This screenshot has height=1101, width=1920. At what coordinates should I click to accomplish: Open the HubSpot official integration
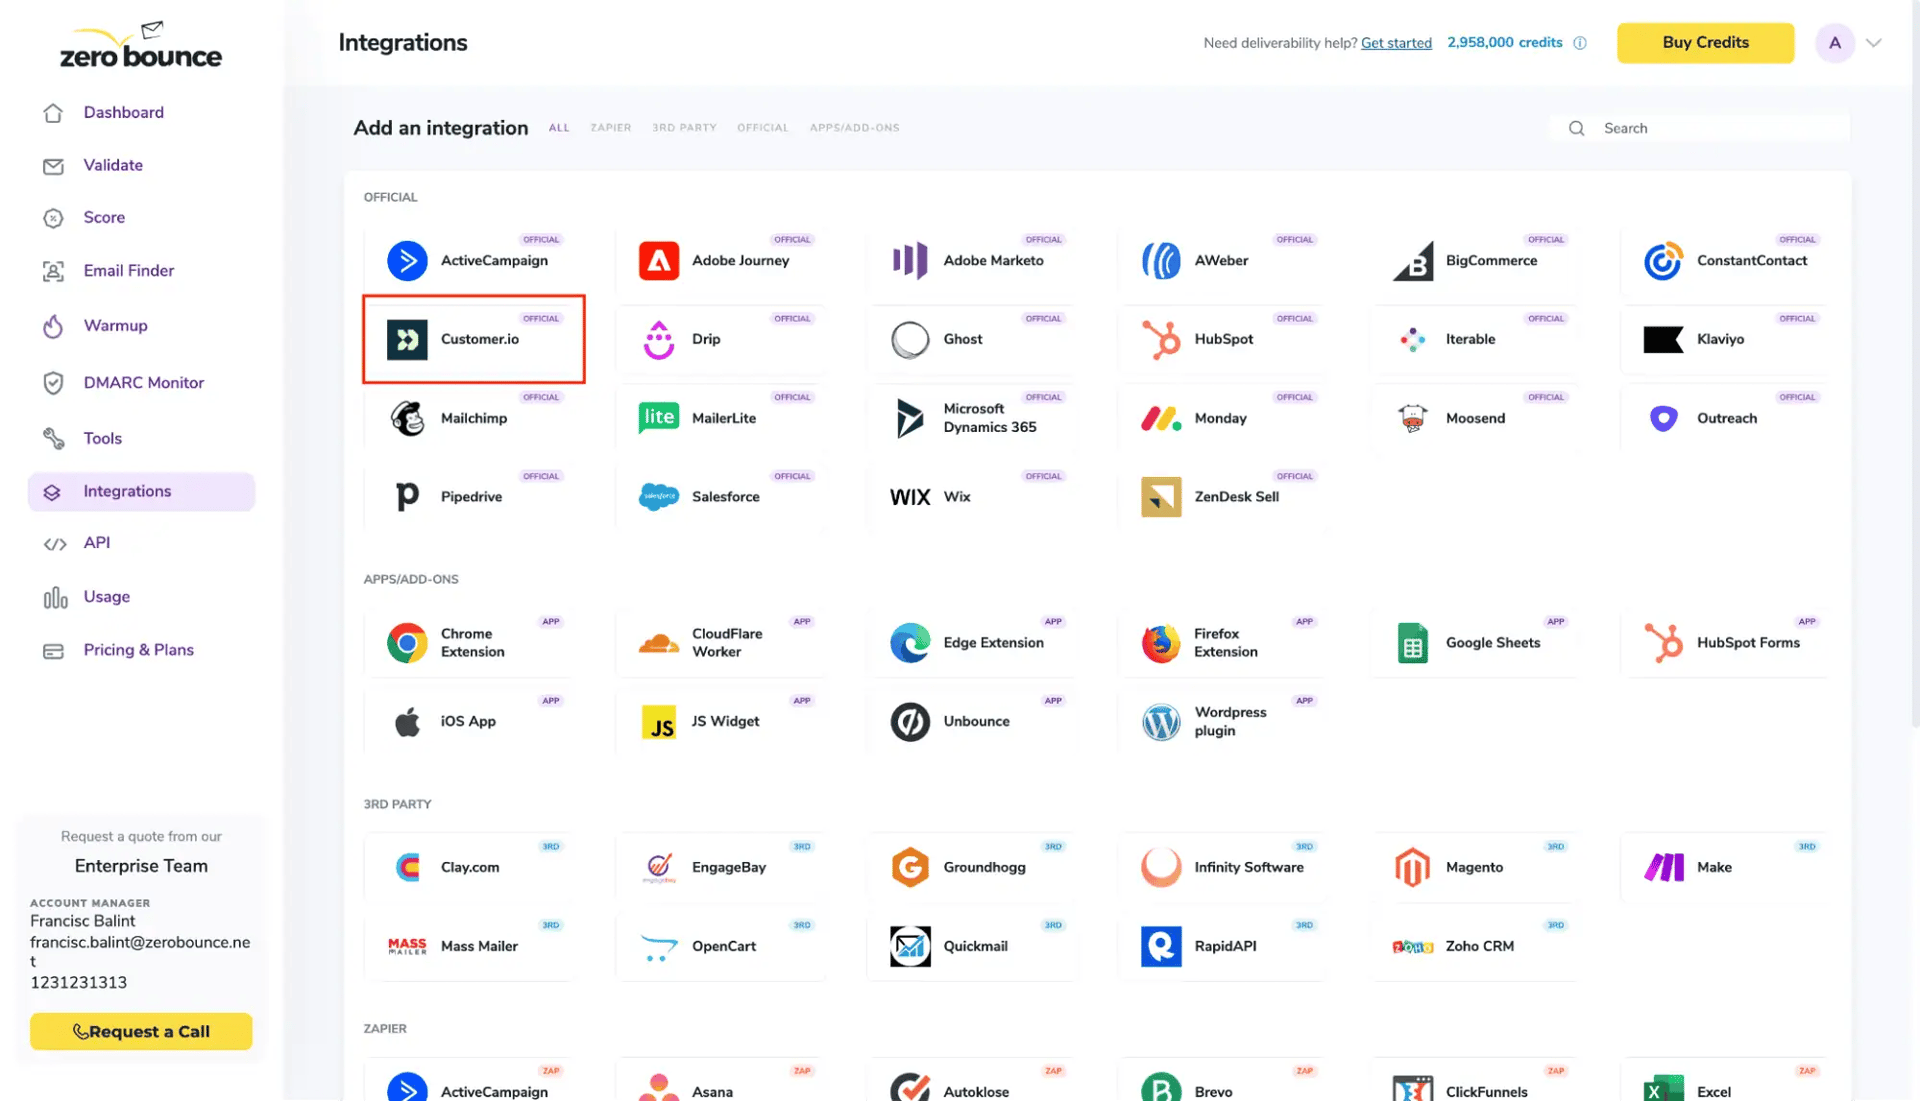point(1224,339)
